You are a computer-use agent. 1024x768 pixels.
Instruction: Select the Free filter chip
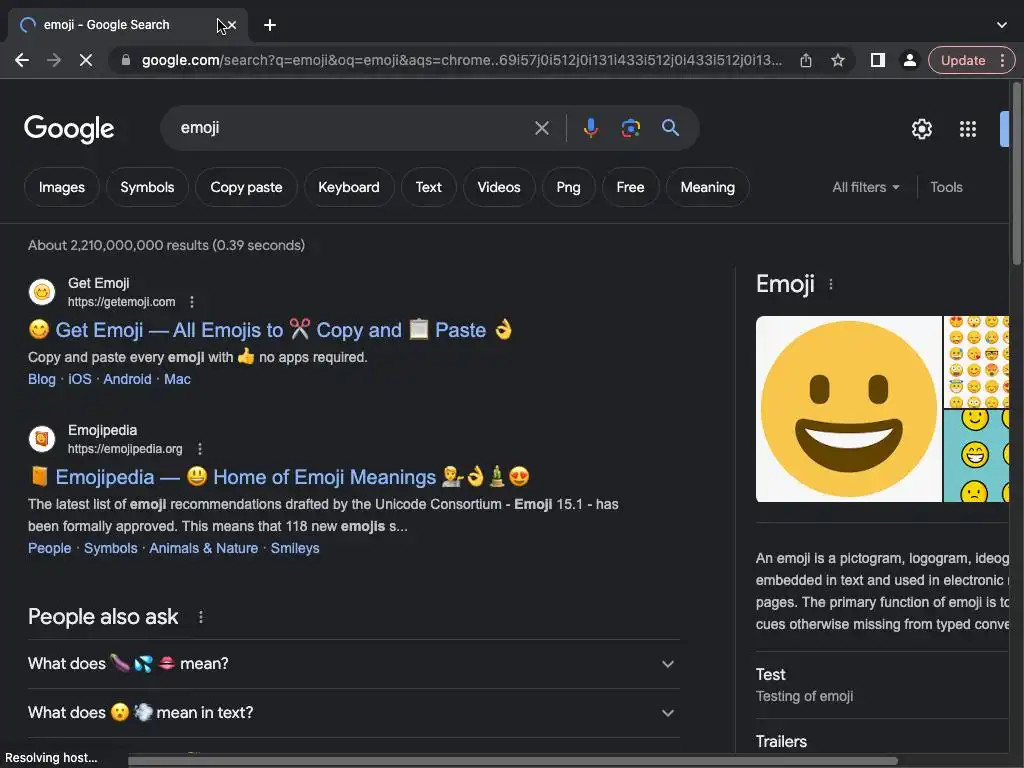[630, 187]
